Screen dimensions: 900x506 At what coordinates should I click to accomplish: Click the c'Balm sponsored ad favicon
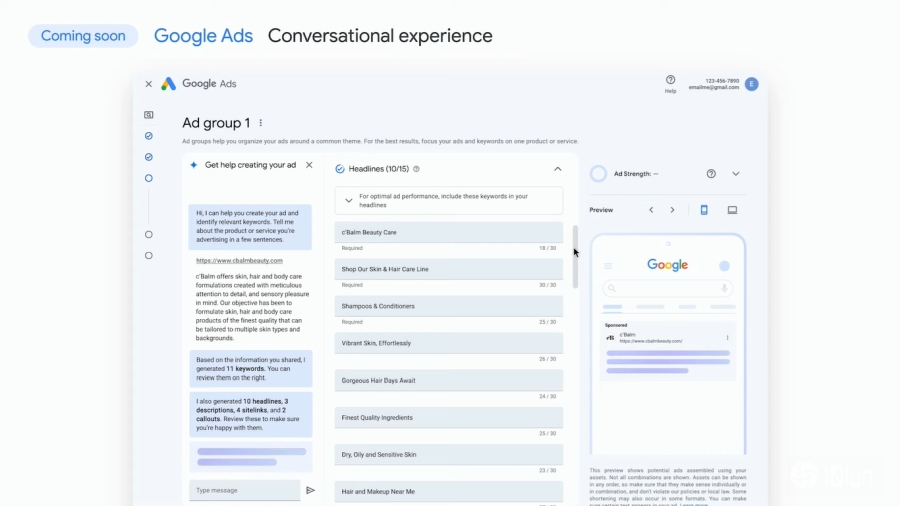pyautogui.click(x=610, y=338)
